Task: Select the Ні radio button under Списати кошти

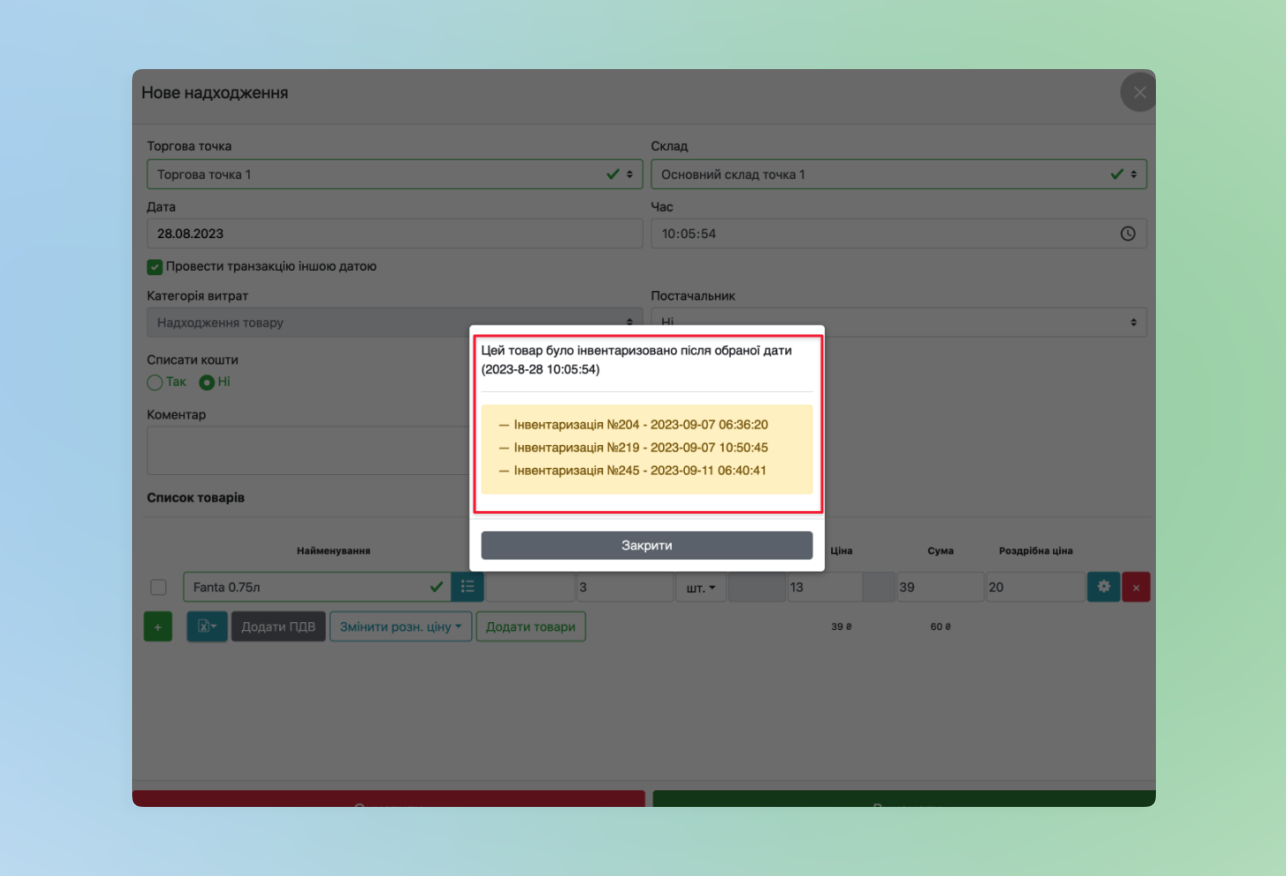Action: [x=207, y=382]
